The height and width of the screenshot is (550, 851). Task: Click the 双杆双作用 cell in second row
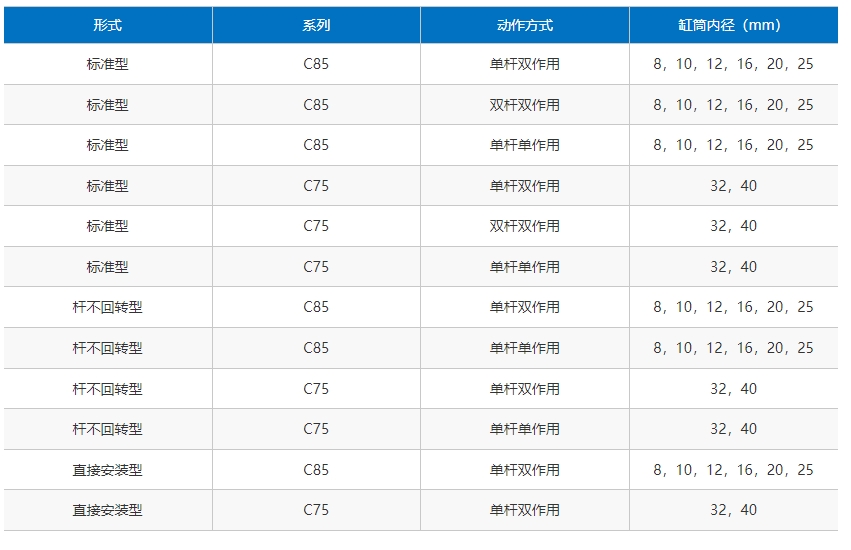point(525,105)
